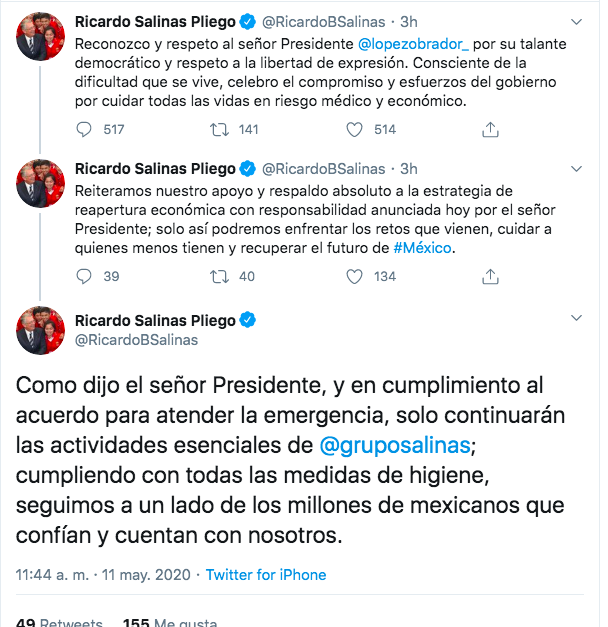Open the first tweet's more options chevron
This screenshot has width=608, height=627.
click(x=576, y=22)
